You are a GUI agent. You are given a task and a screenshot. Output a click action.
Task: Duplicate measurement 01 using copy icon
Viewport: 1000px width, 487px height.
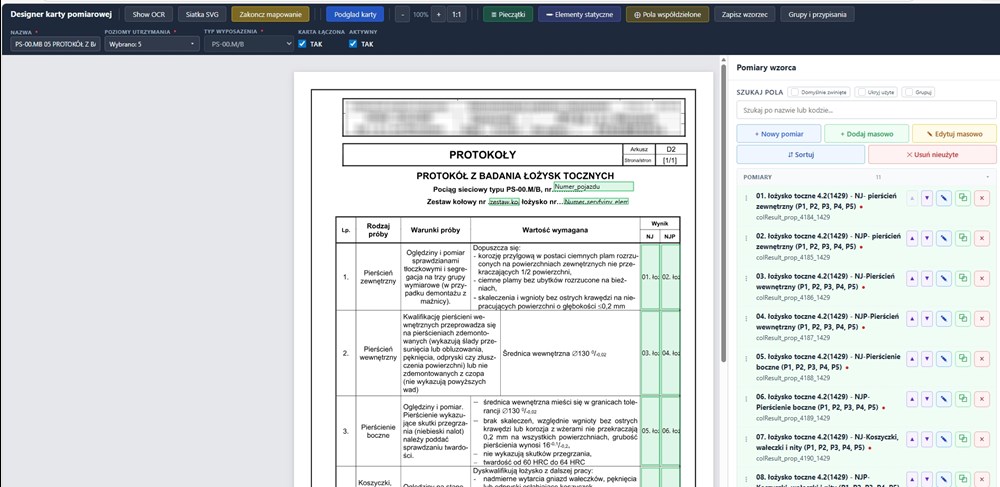click(963, 198)
